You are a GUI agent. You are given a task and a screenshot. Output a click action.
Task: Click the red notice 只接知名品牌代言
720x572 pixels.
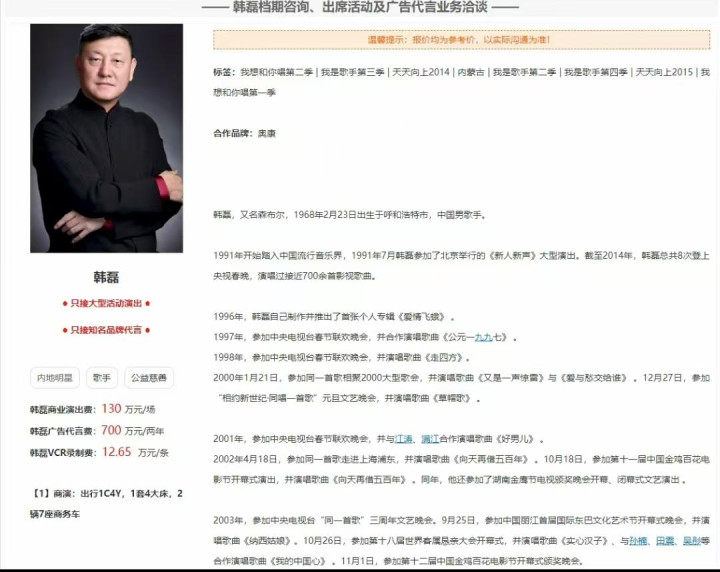pyautogui.click(x=106, y=330)
